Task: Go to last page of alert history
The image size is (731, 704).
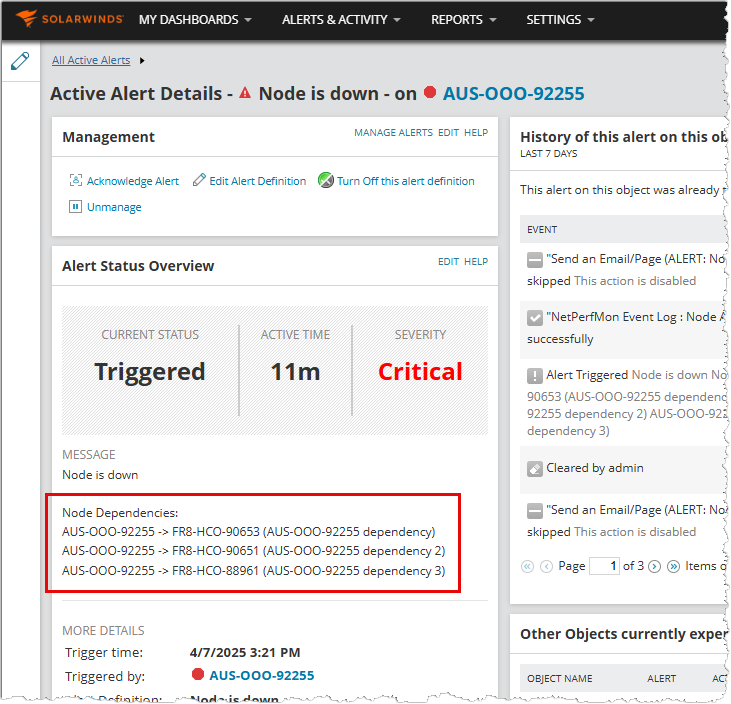Action: click(x=673, y=566)
